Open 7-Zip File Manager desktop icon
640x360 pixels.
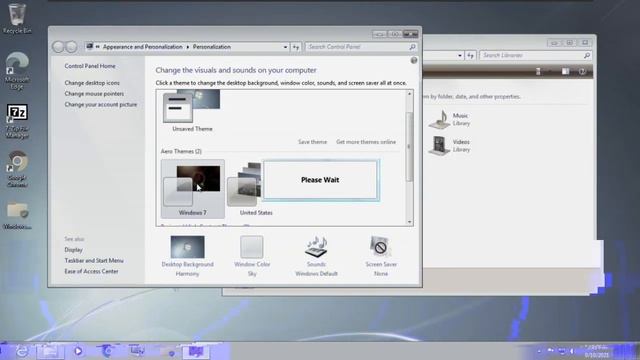click(17, 121)
